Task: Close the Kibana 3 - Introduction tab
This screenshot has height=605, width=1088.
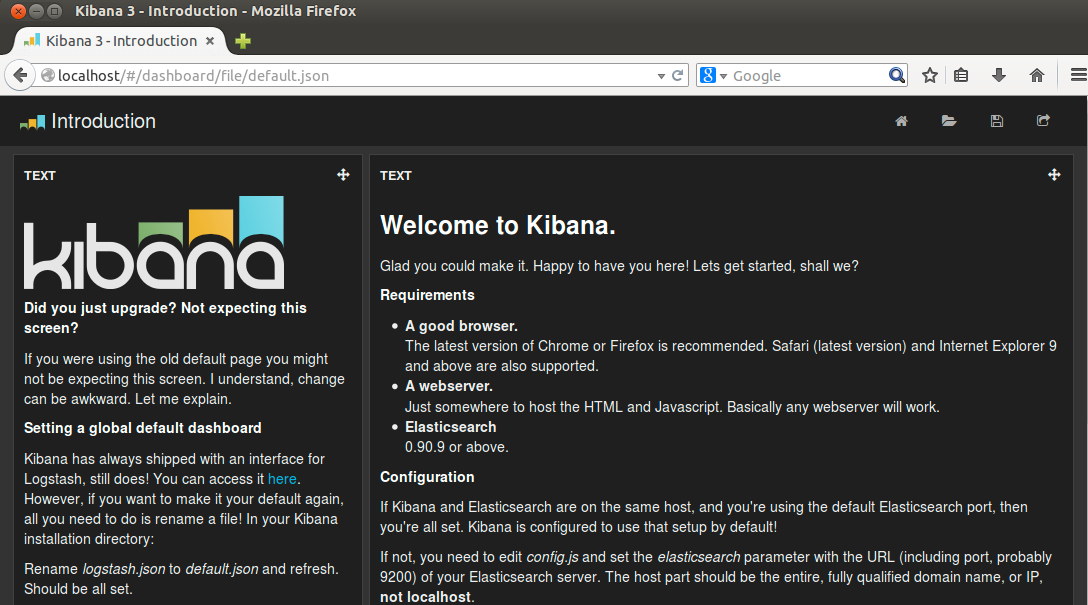Action: (210, 41)
